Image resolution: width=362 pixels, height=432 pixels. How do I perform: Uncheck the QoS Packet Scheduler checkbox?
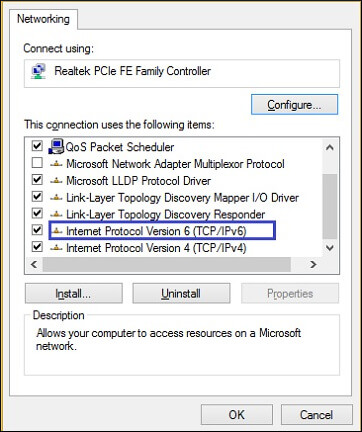pos(37,146)
